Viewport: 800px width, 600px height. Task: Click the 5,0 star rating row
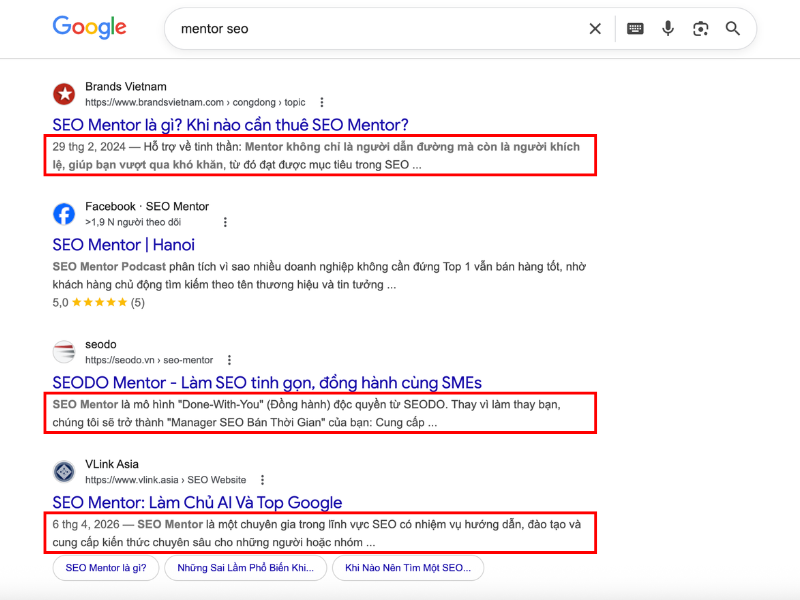98,303
